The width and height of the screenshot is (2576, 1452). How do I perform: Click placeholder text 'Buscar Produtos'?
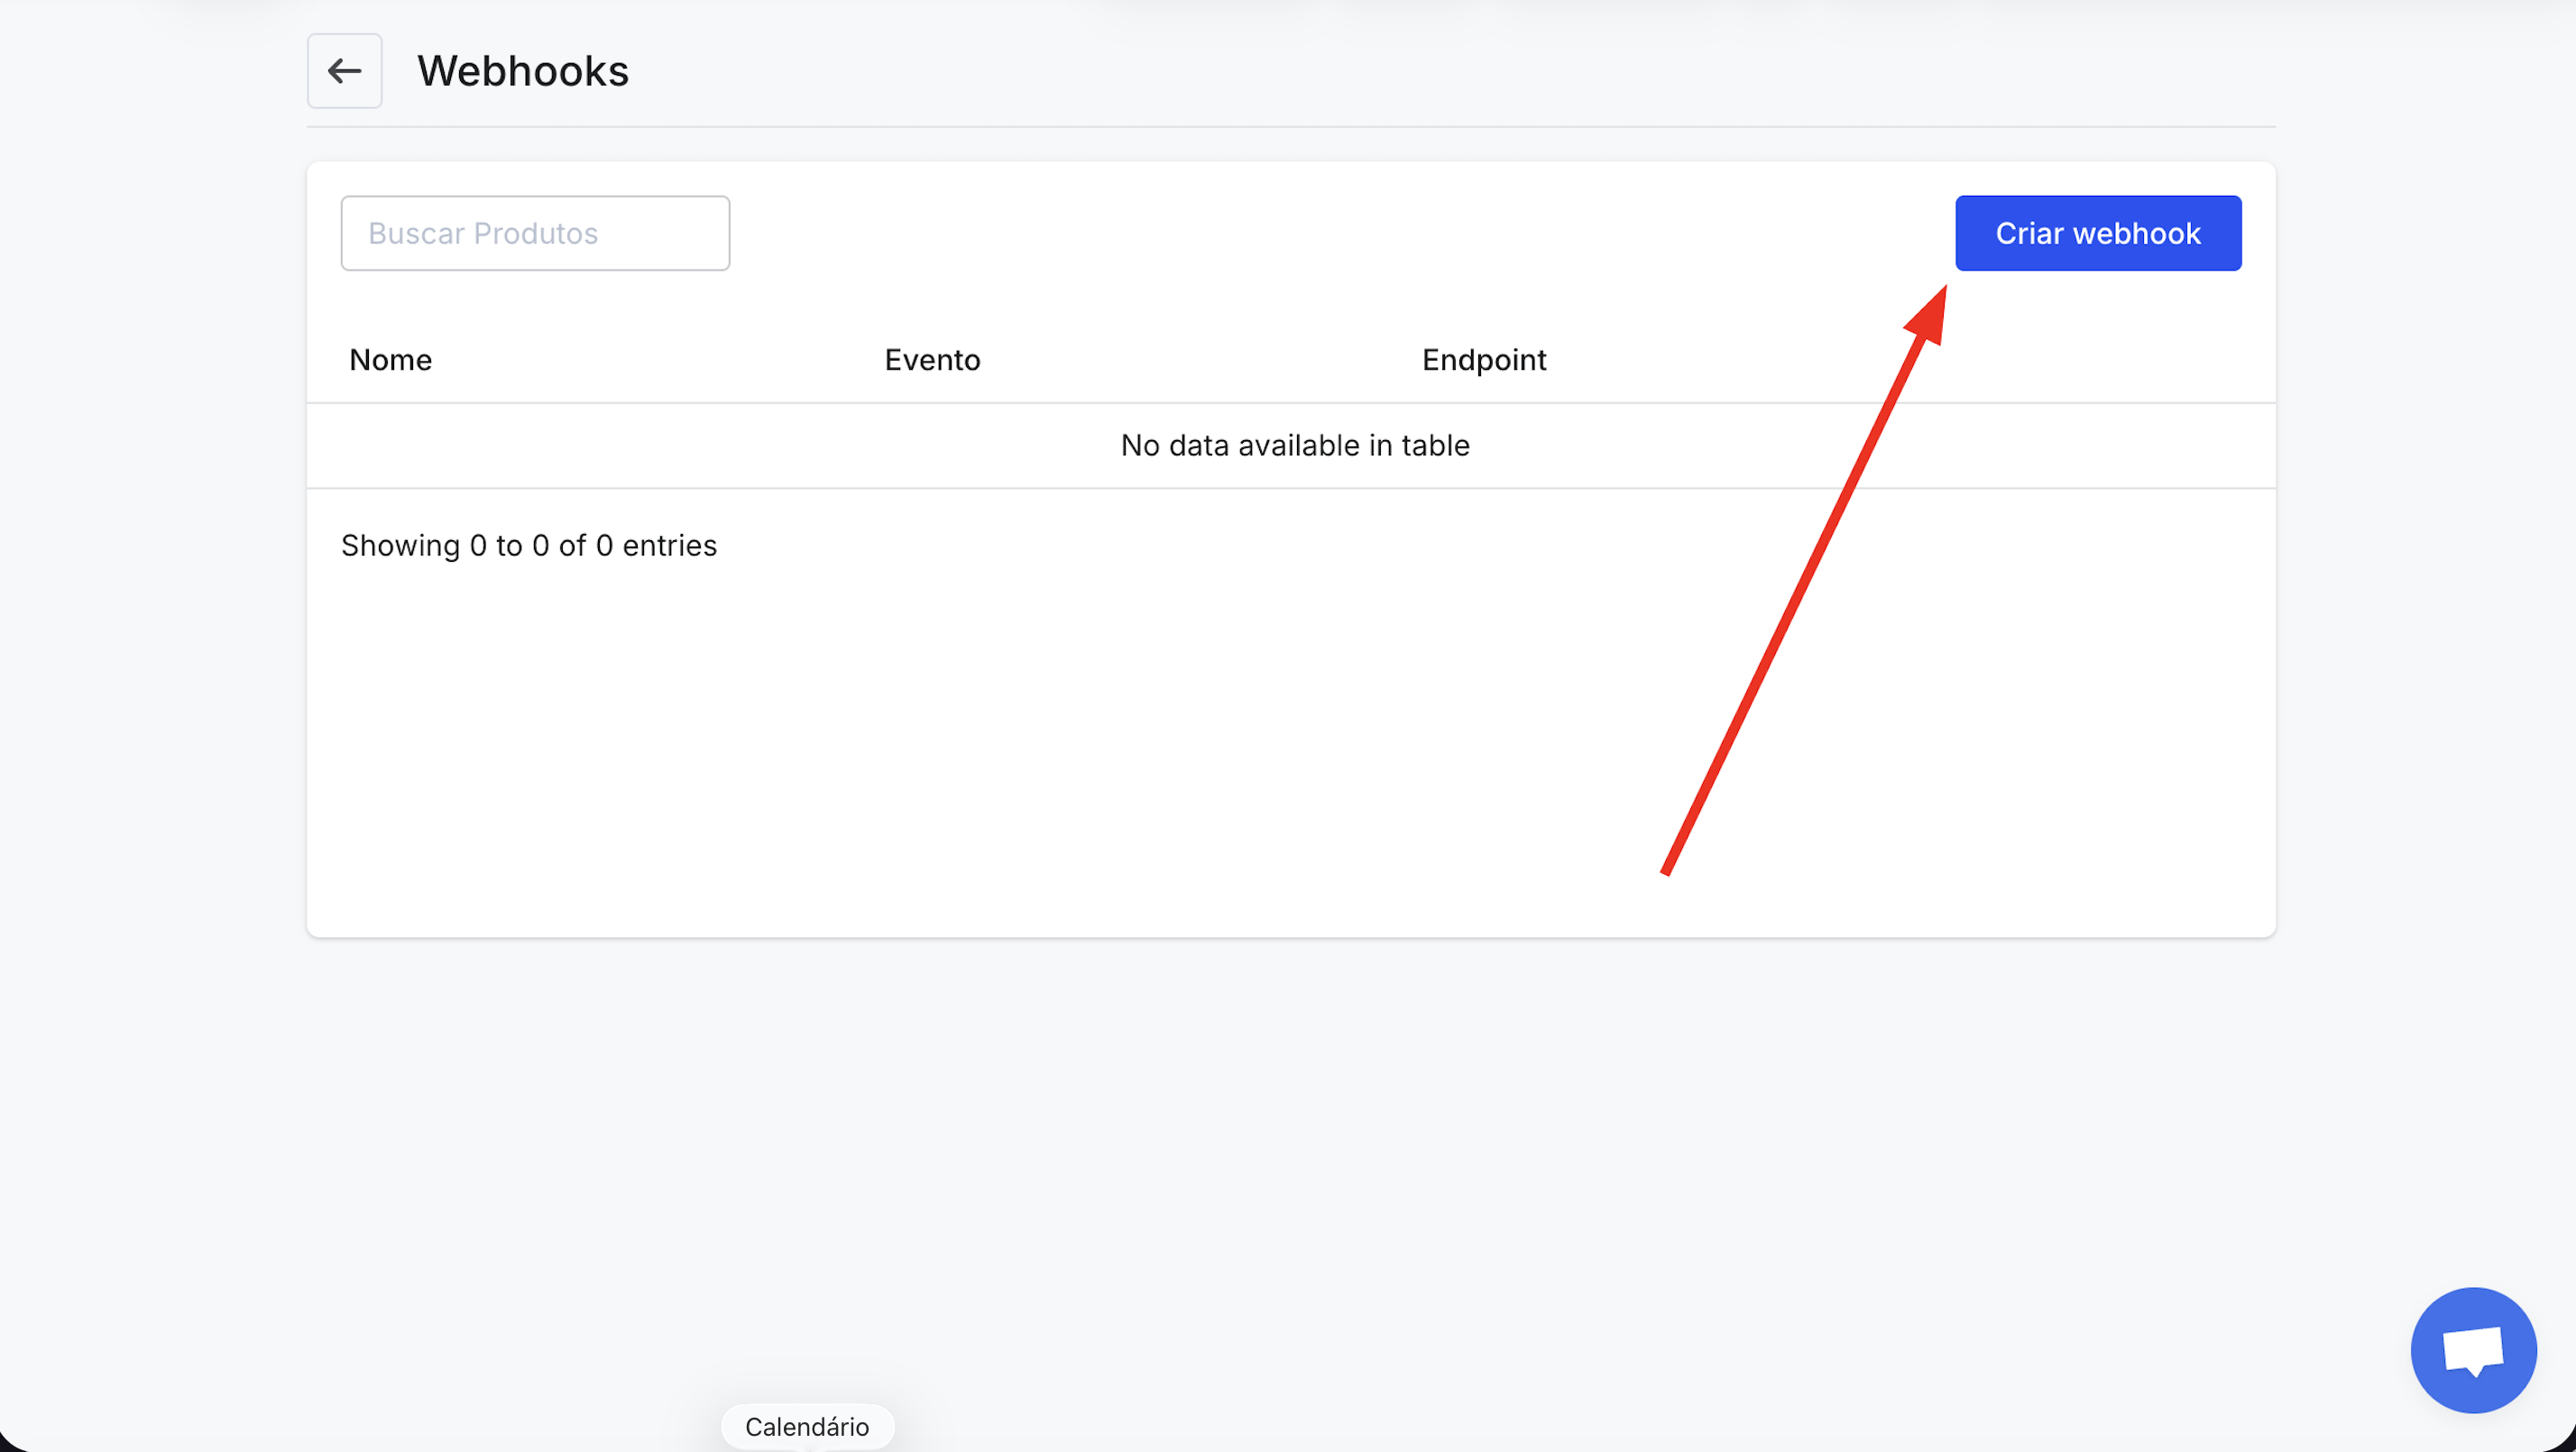(483, 233)
